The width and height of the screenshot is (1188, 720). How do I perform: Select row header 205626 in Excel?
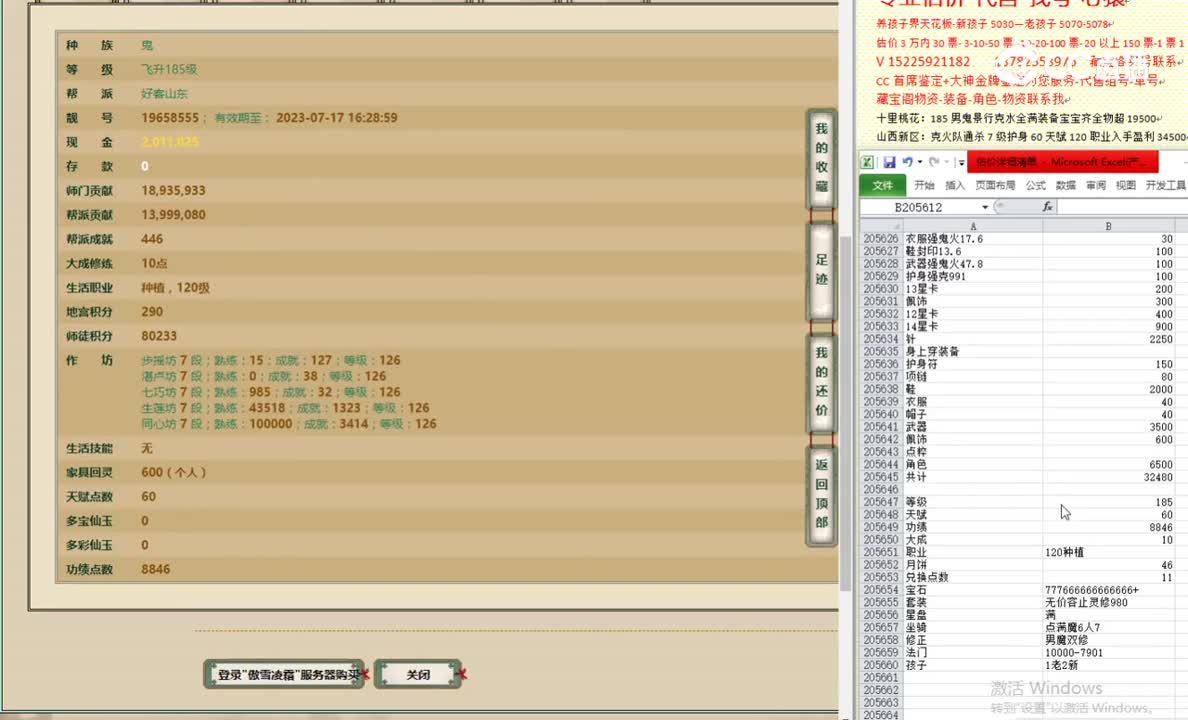point(881,239)
